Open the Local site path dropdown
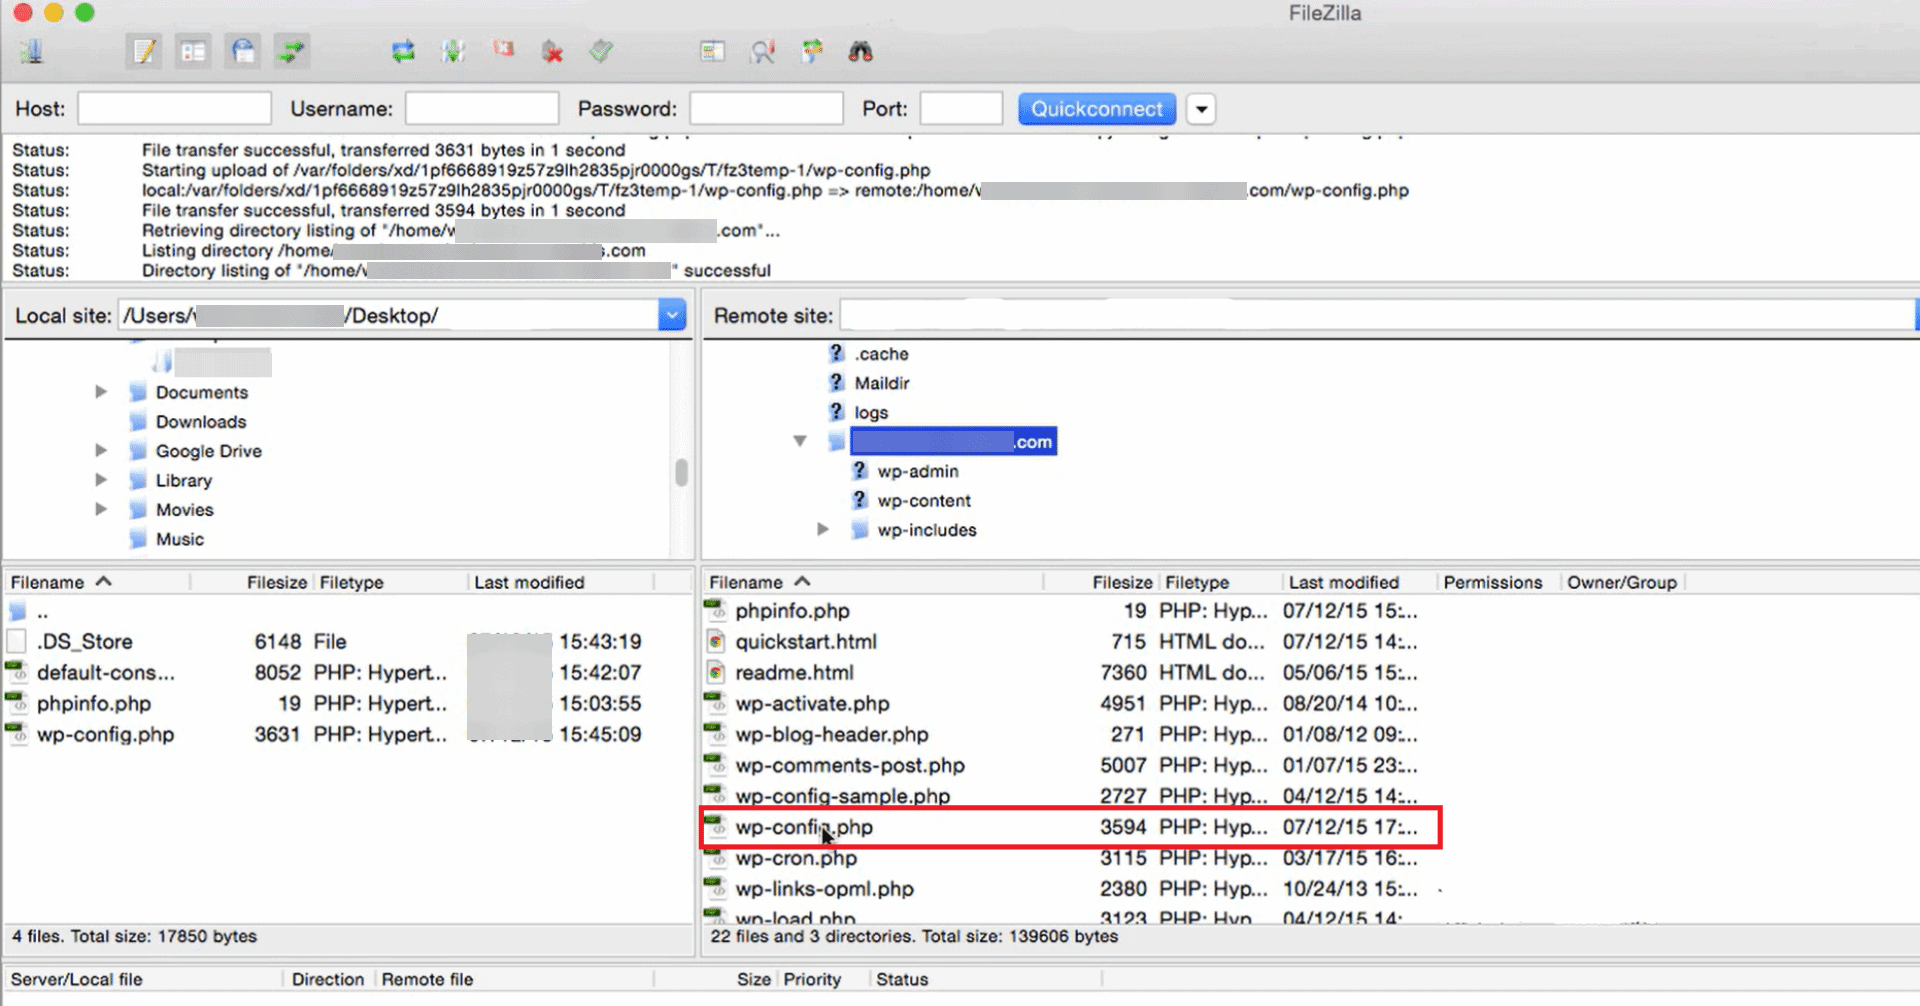The width and height of the screenshot is (1920, 1006). point(672,315)
